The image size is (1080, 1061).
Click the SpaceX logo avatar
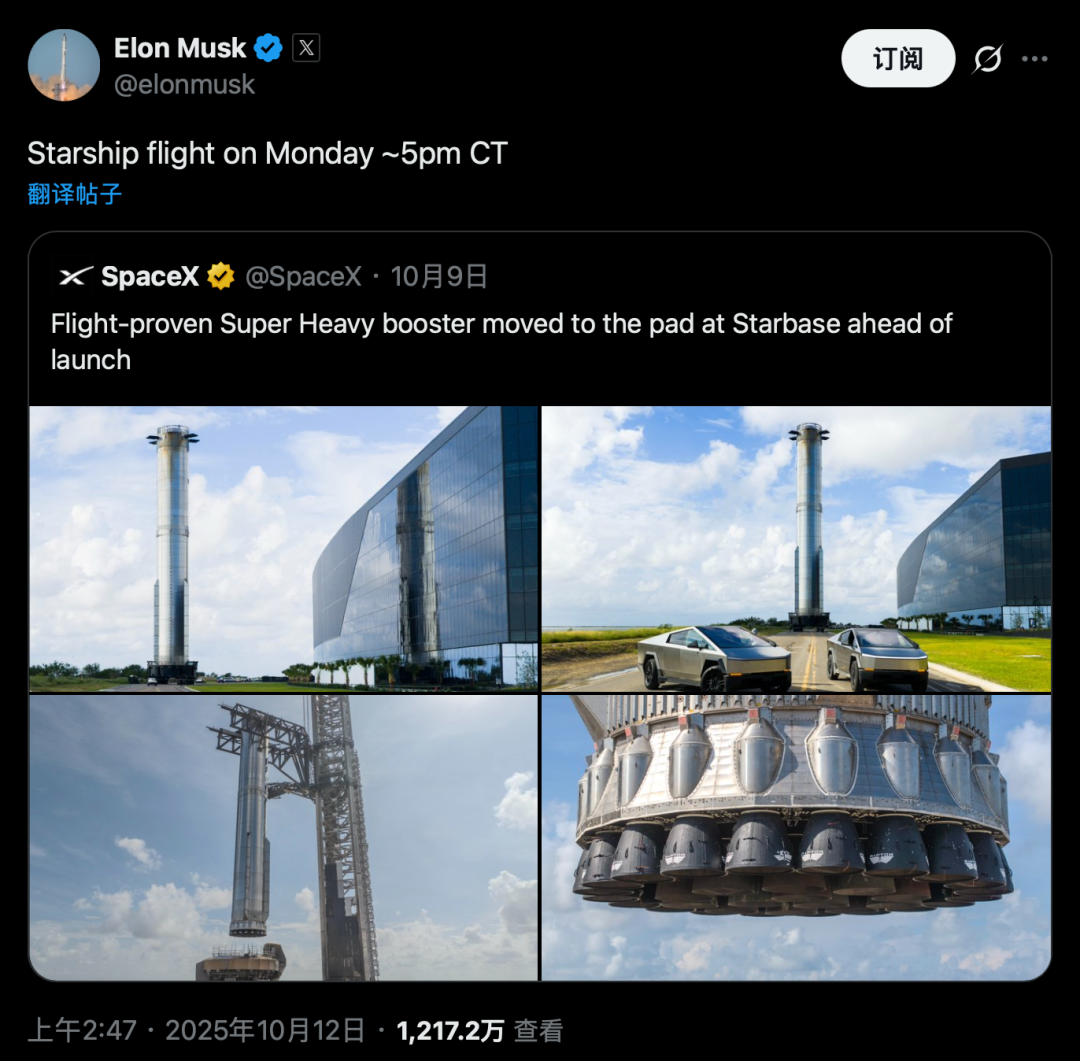pos(76,277)
